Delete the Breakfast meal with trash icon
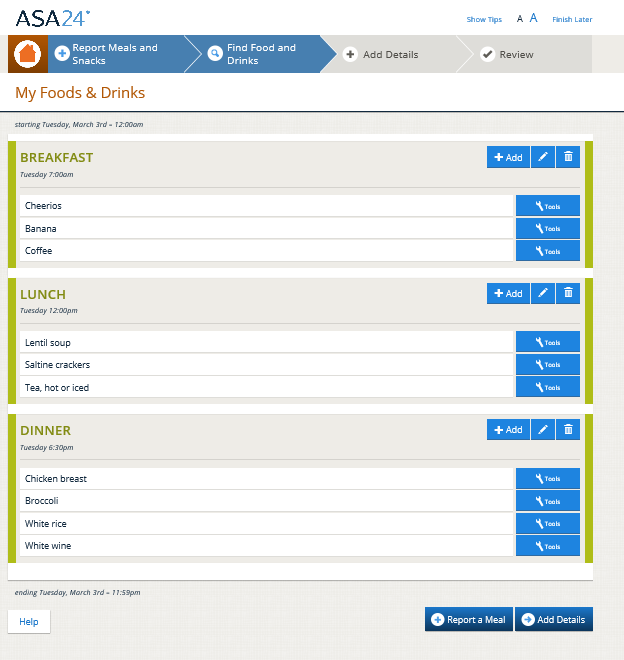 point(568,157)
